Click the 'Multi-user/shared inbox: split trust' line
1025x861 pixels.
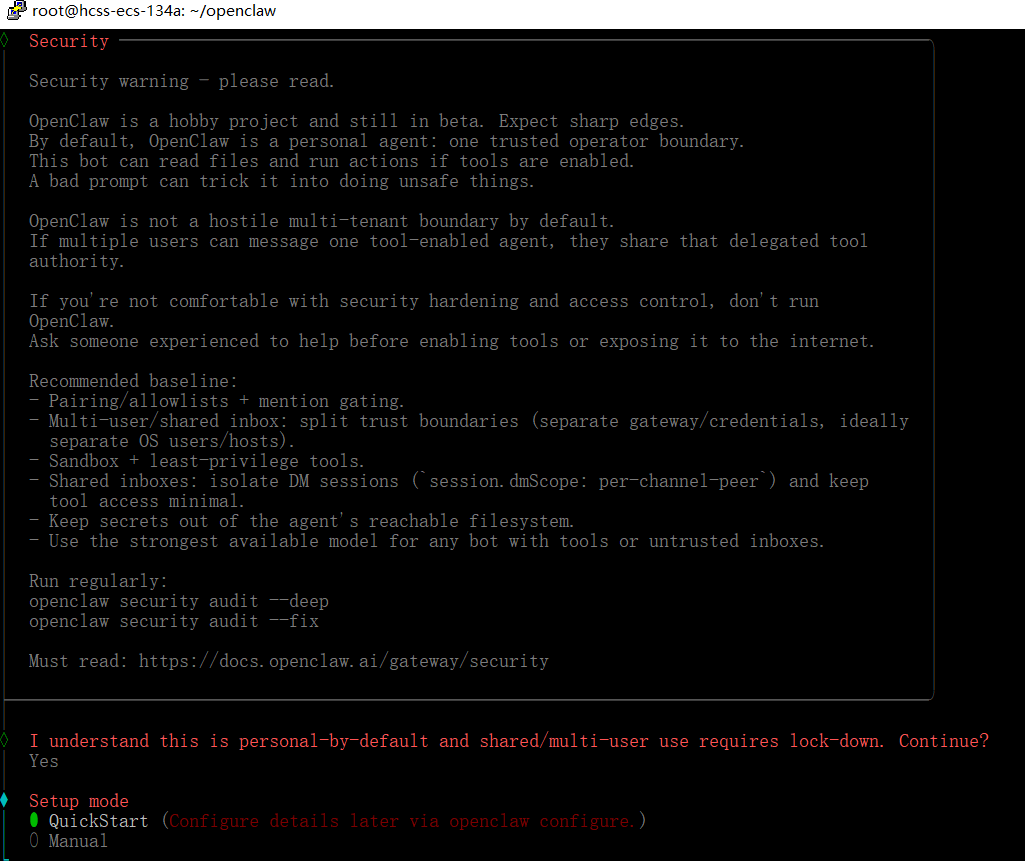[469, 431]
